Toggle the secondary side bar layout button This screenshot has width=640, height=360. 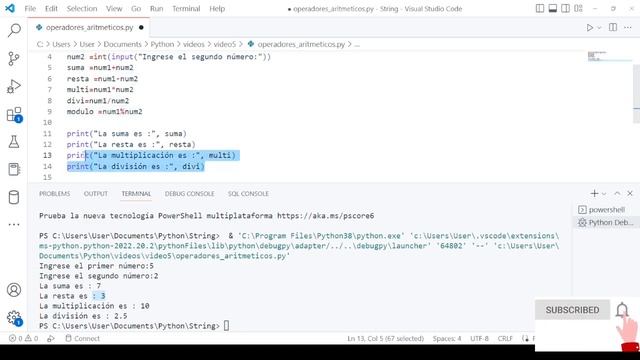[565, 8]
